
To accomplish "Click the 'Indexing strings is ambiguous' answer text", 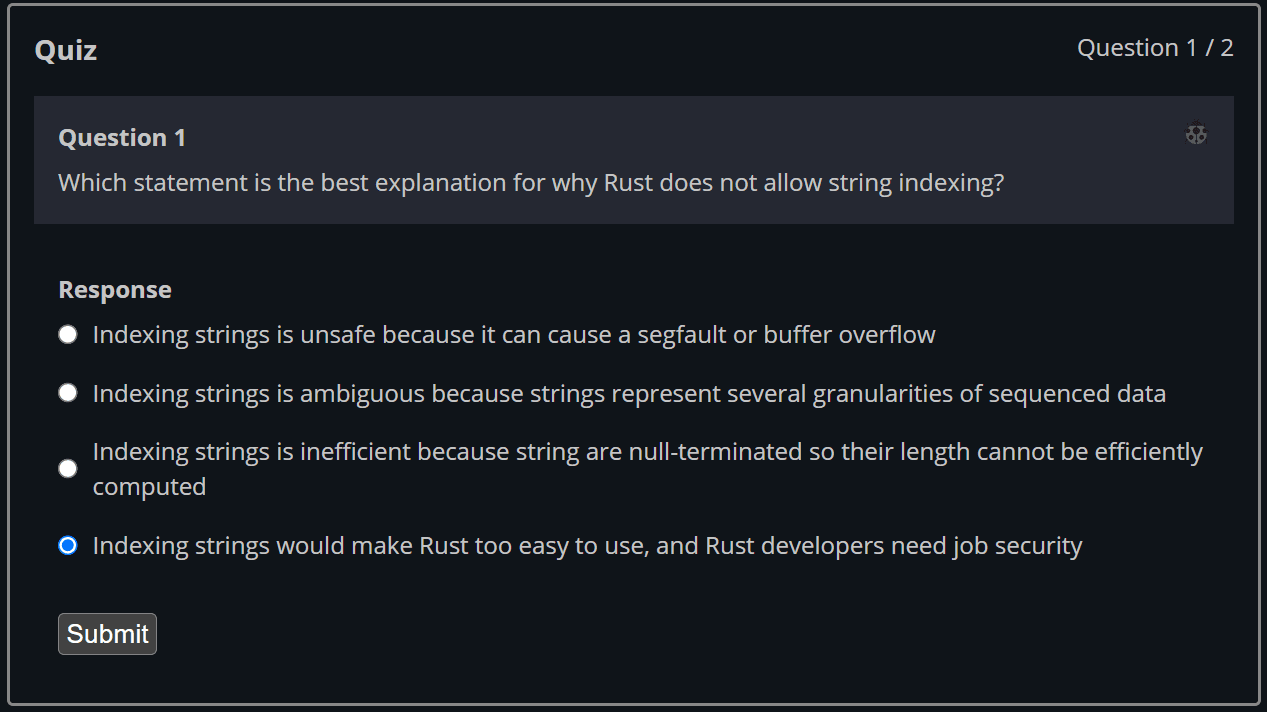I will pos(628,393).
